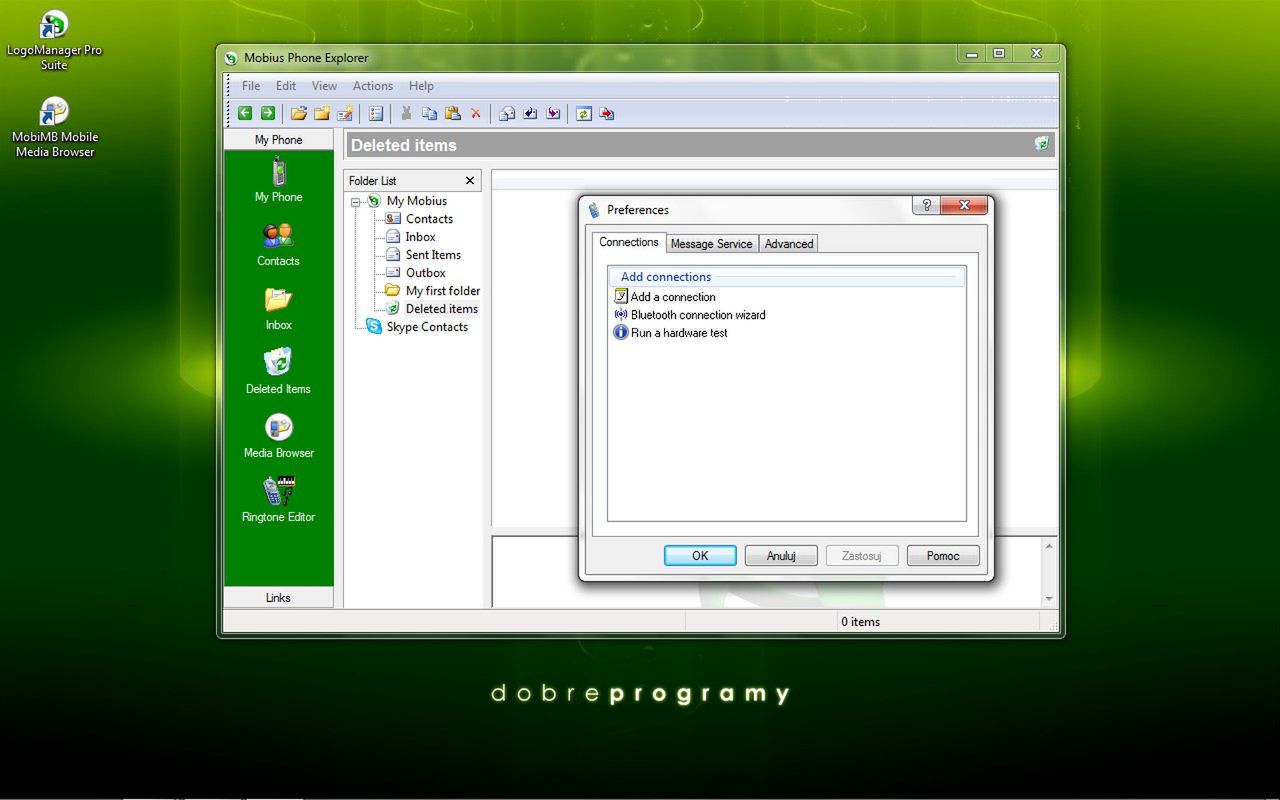Click the My Phone panel header
Screen dimensions: 1280x800
tap(279, 140)
